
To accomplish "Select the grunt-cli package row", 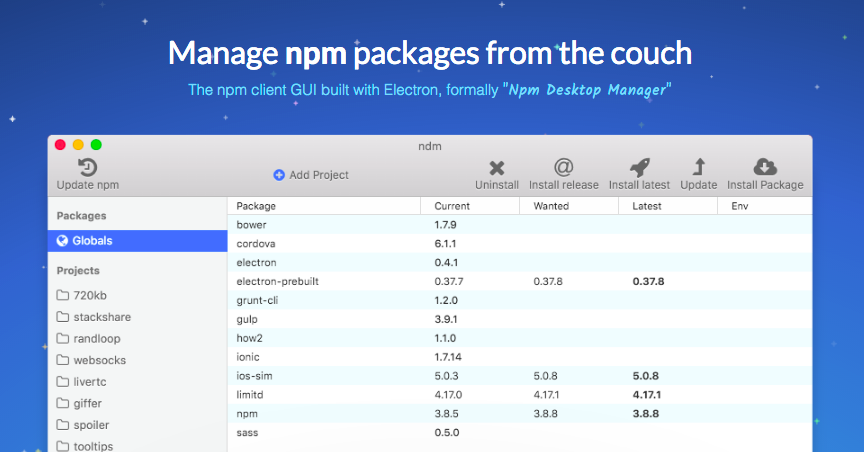I will pos(520,300).
